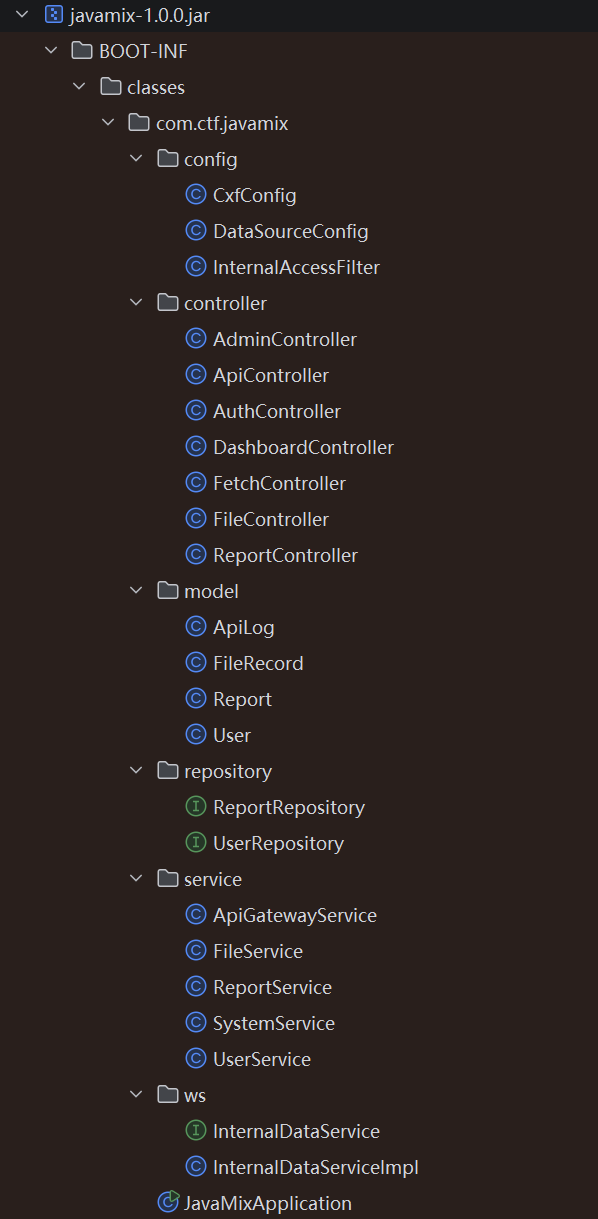This screenshot has width=598, height=1219.
Task: Open the UserRepository interface
Action: click(278, 843)
